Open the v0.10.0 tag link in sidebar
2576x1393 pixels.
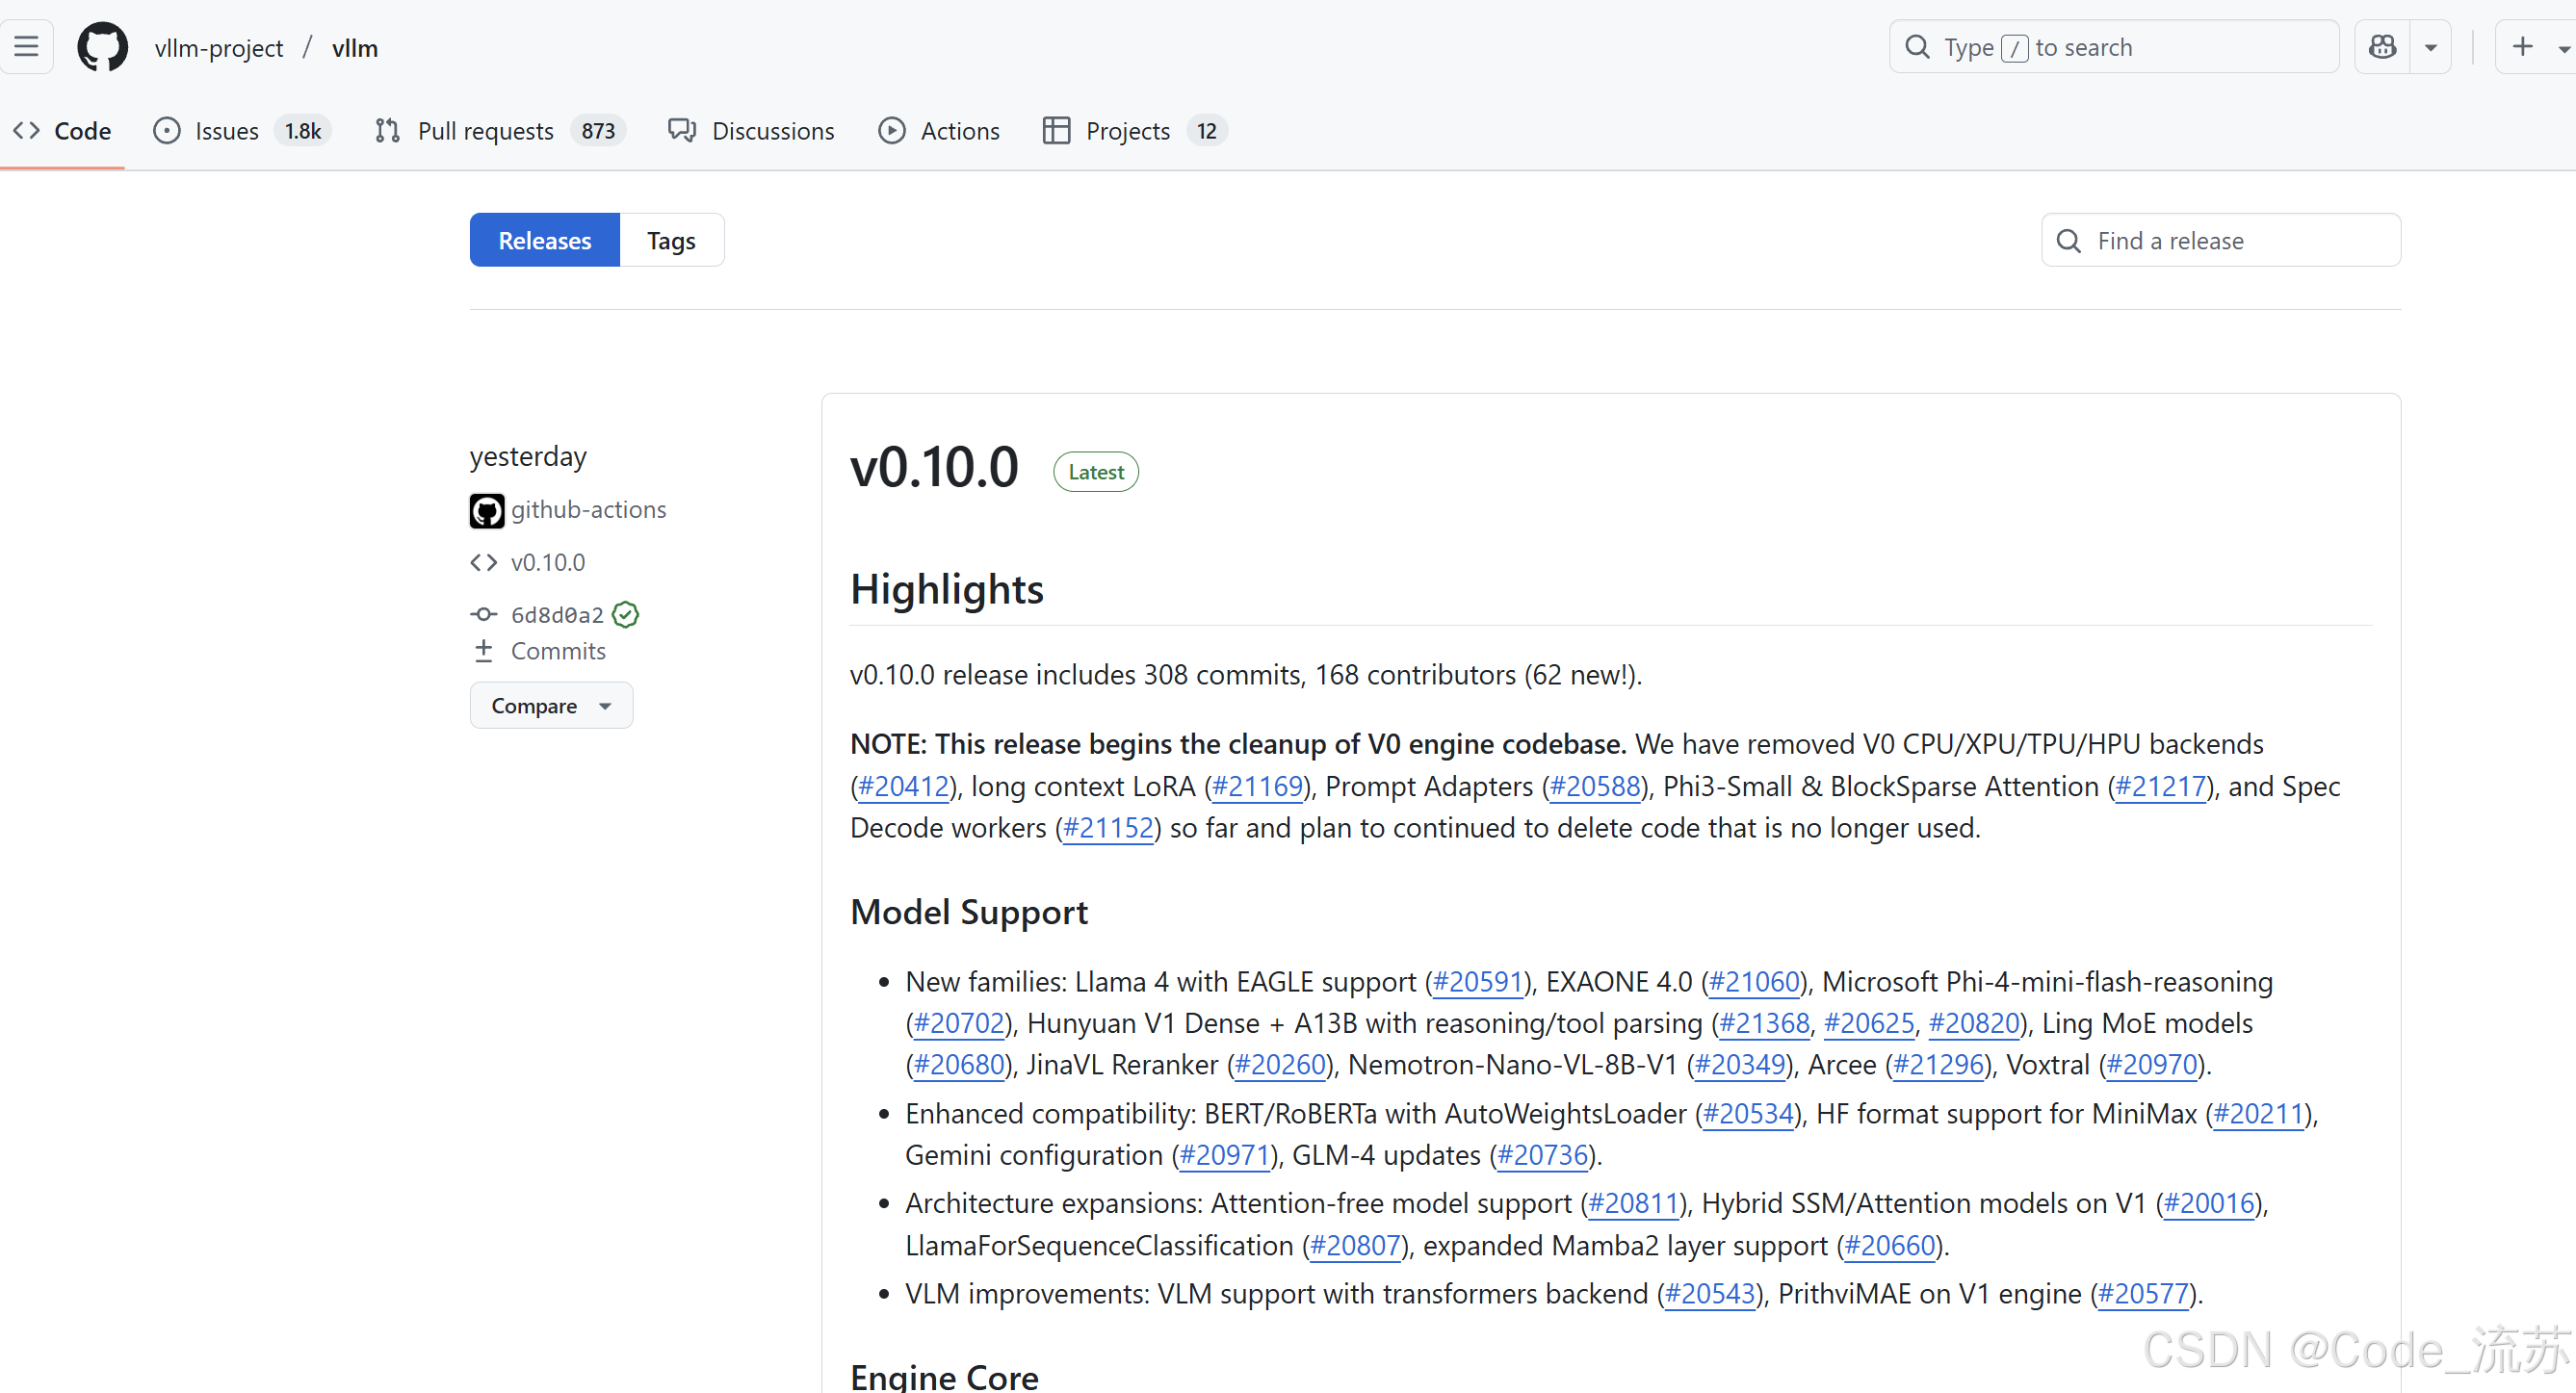(x=548, y=562)
